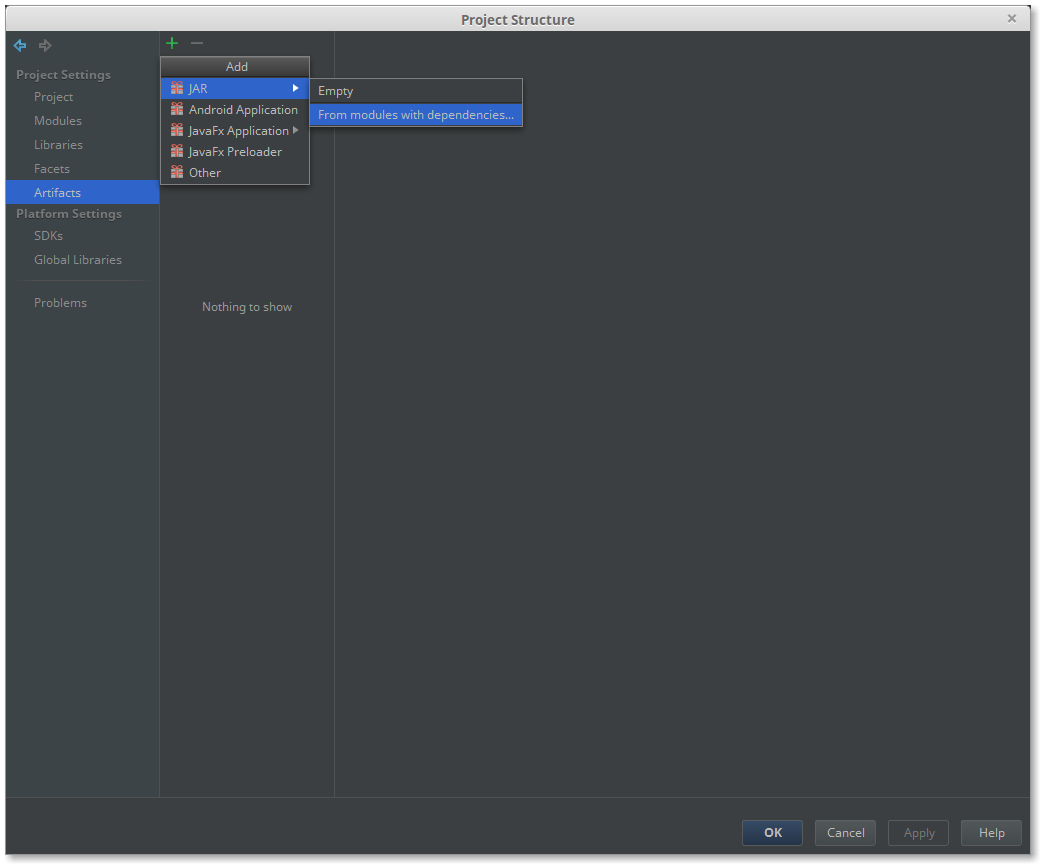The image size is (1040, 864).
Task: Click the JavaFx Preloader artifact icon
Action: pos(177,152)
